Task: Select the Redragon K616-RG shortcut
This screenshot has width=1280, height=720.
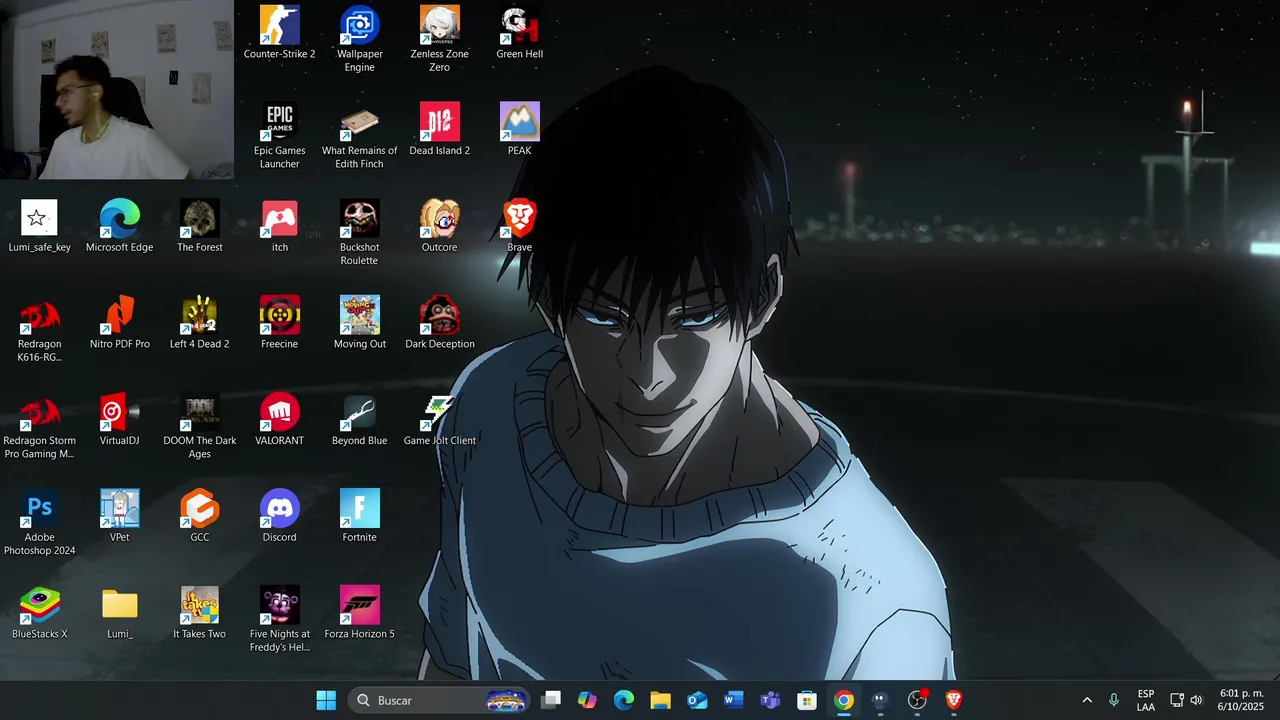Action: click(40, 329)
